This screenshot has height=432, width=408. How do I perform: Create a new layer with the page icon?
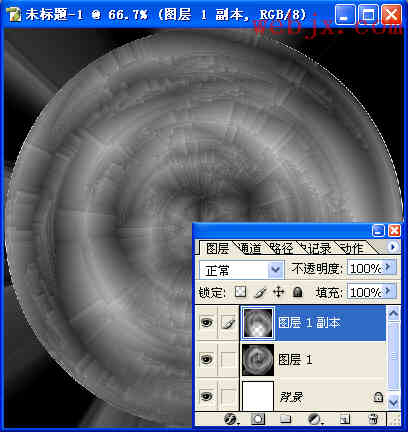pyautogui.click(x=345, y=419)
